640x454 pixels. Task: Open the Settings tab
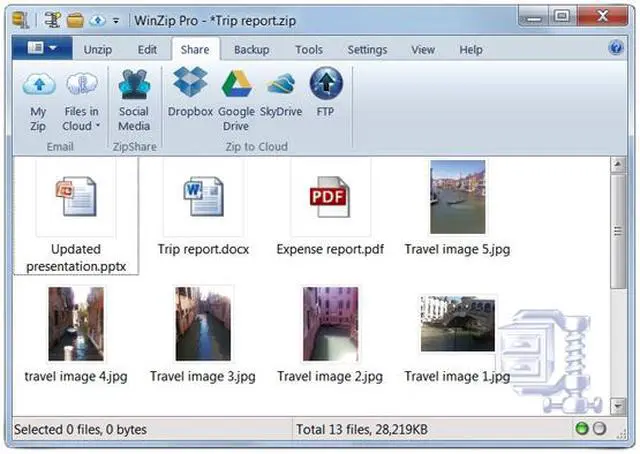pos(367,50)
